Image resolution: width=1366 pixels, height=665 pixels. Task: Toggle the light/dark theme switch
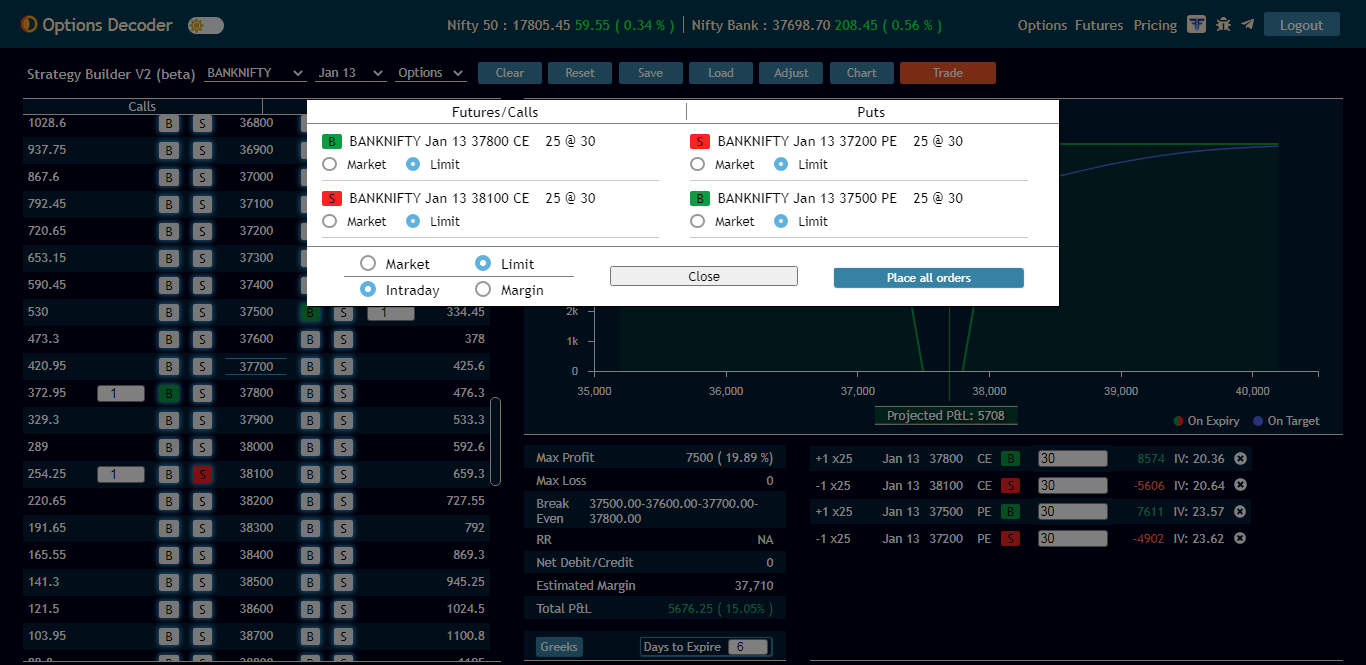point(205,25)
